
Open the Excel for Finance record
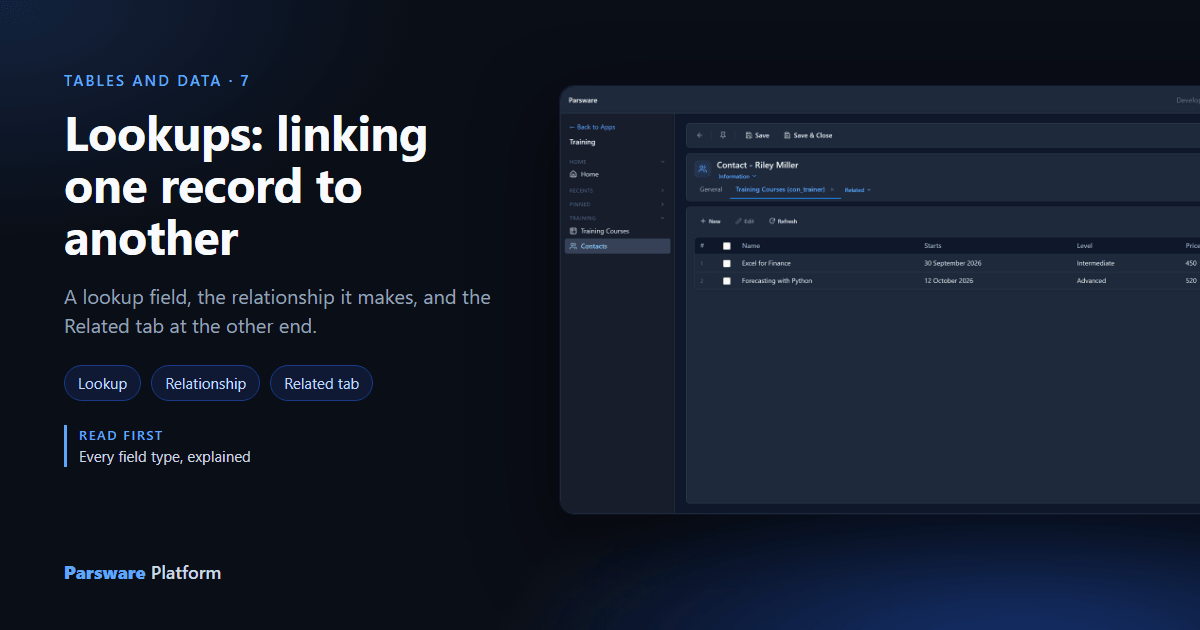(766, 264)
